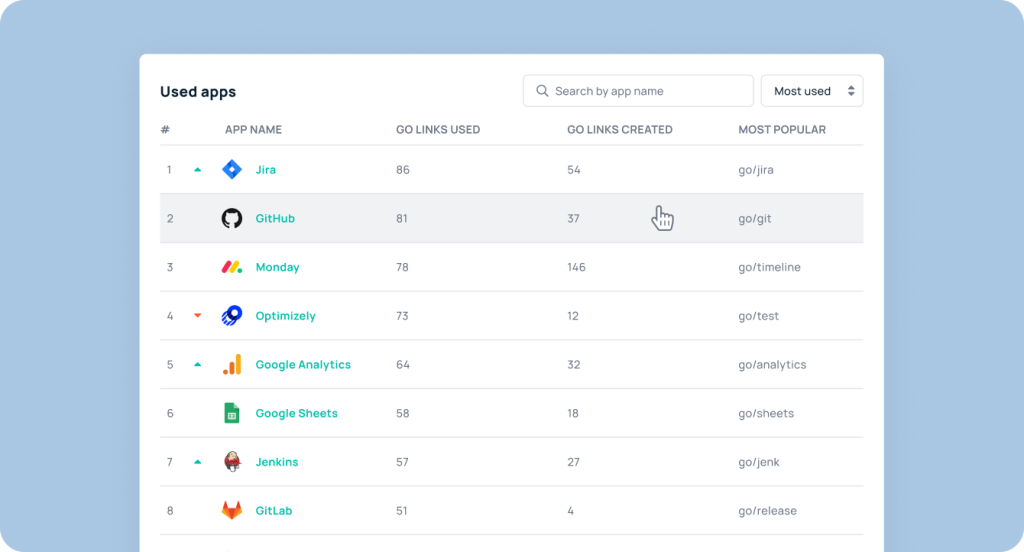Viewport: 1024px width, 552px height.
Task: Open the Optimizely app link
Action: point(285,316)
